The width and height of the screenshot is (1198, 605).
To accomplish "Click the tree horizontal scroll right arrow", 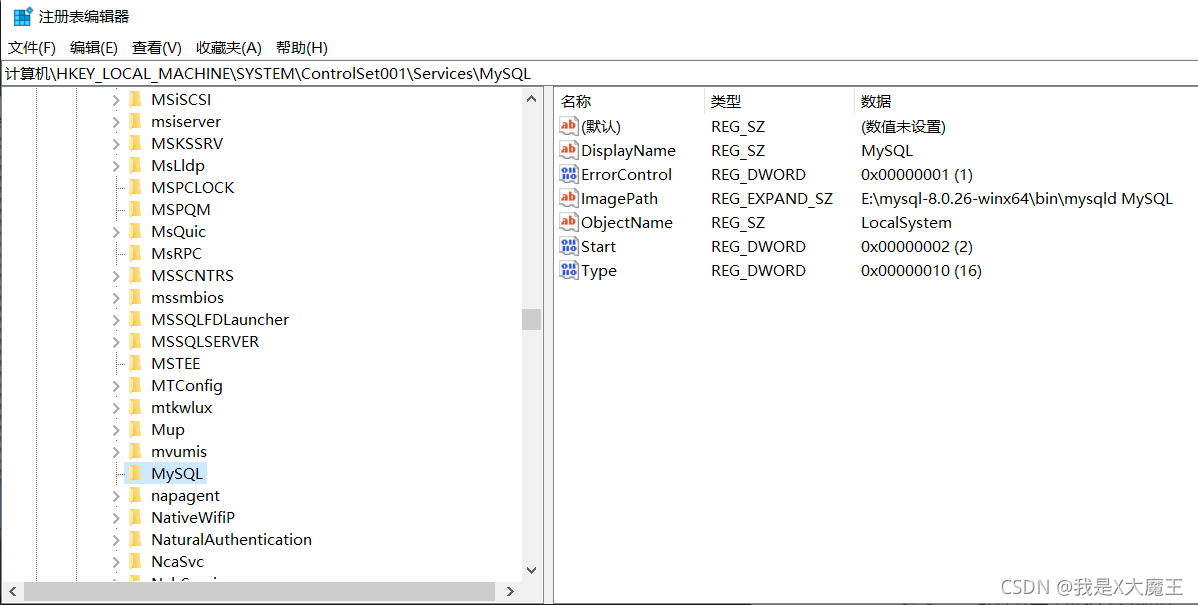I will click(510, 591).
